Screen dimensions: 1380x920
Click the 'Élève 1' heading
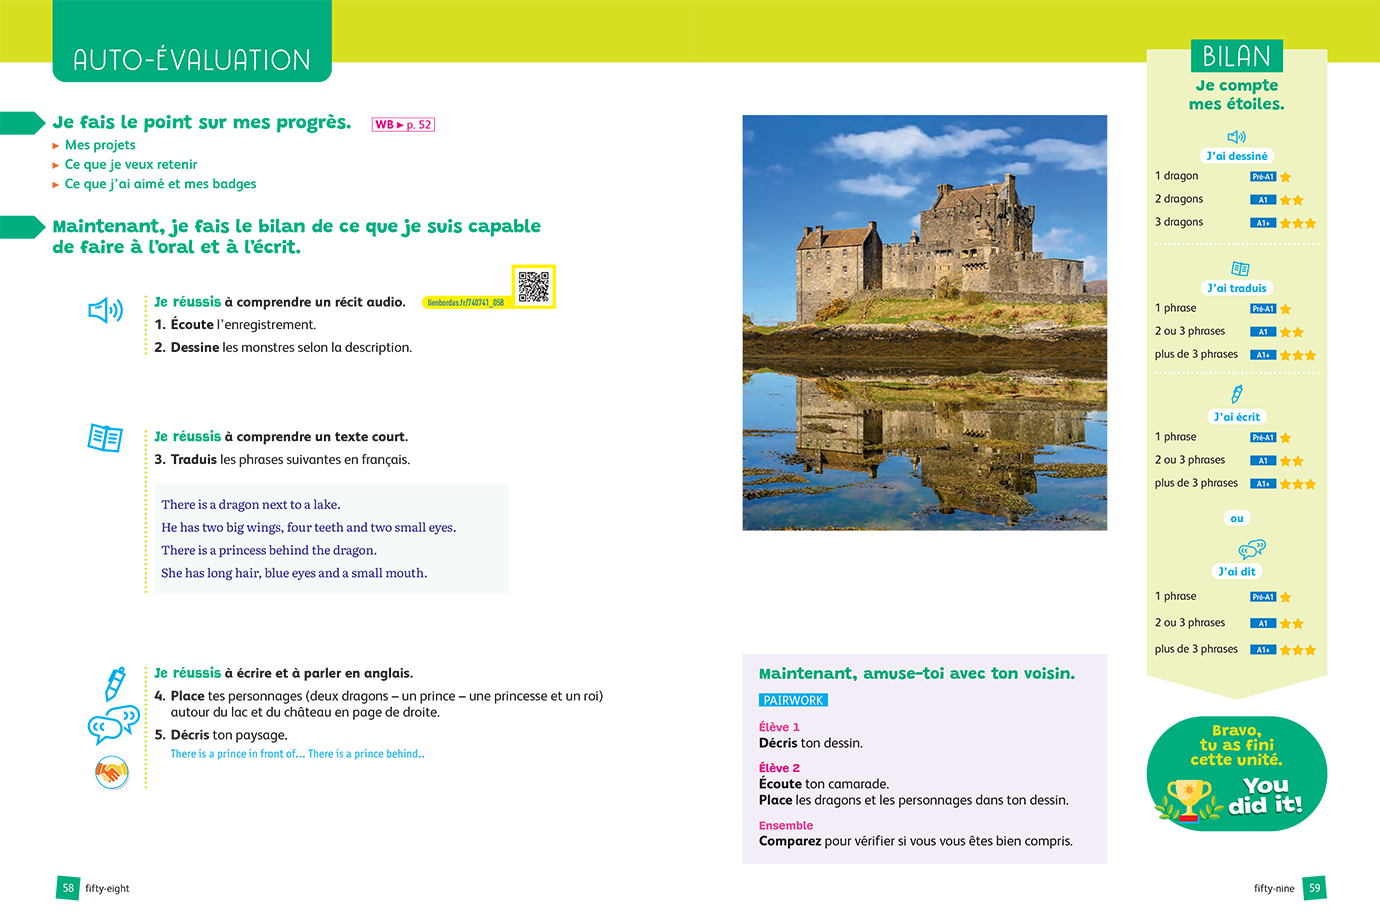click(779, 728)
